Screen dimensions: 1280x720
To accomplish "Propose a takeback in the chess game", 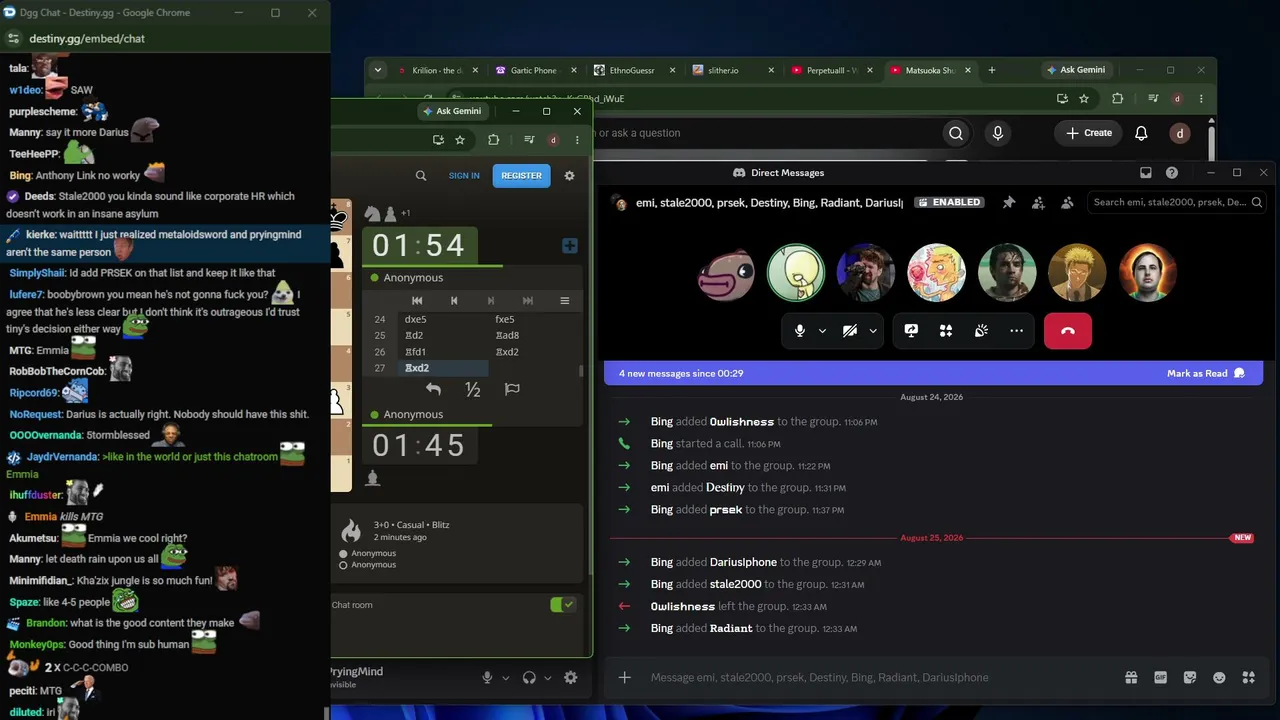I will (x=433, y=389).
